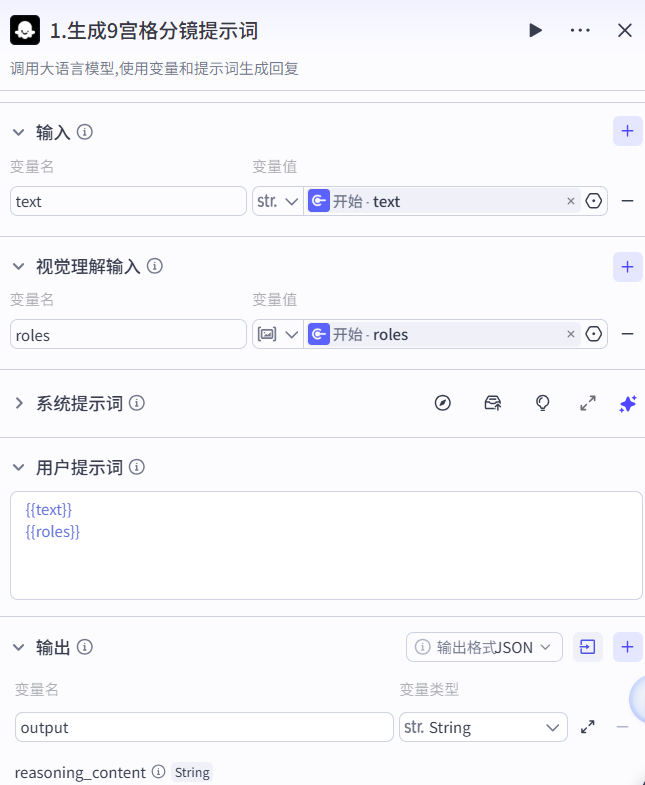
Task: Open the image type dropdown for roles
Action: pyautogui.click(x=277, y=334)
